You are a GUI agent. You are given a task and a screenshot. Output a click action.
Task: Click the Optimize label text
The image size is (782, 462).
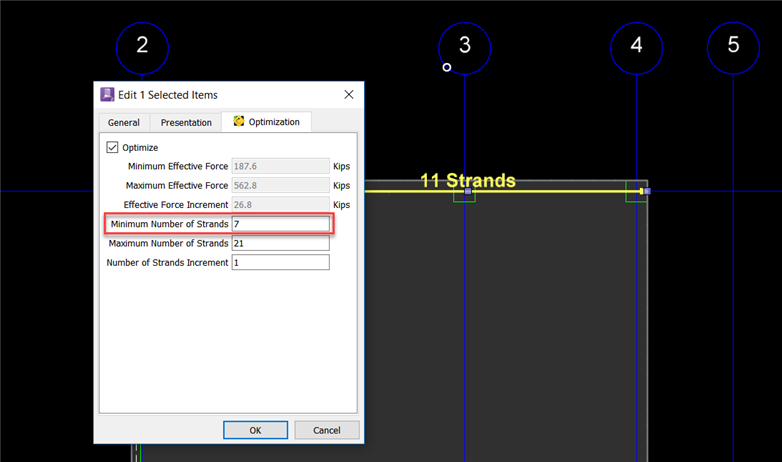point(140,148)
